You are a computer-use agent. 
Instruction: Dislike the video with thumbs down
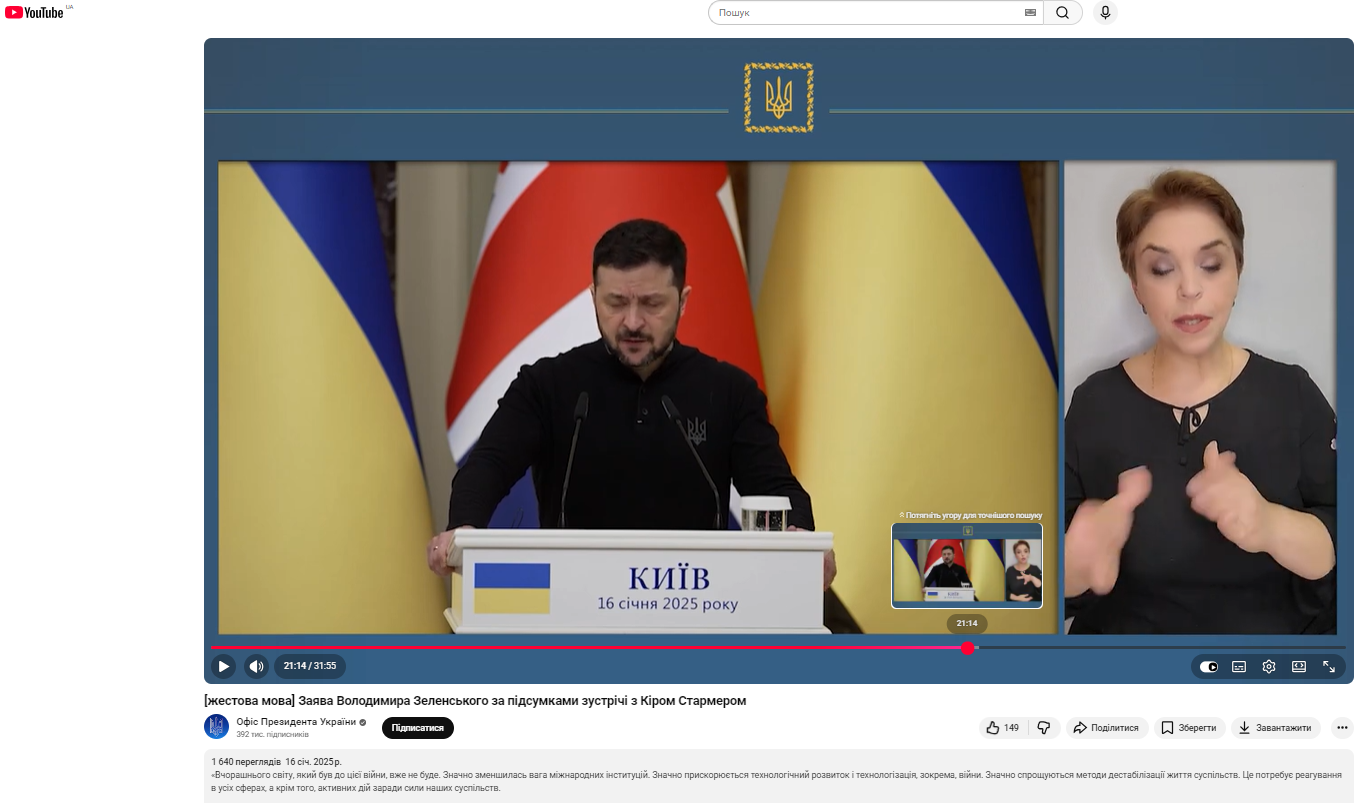[1043, 728]
